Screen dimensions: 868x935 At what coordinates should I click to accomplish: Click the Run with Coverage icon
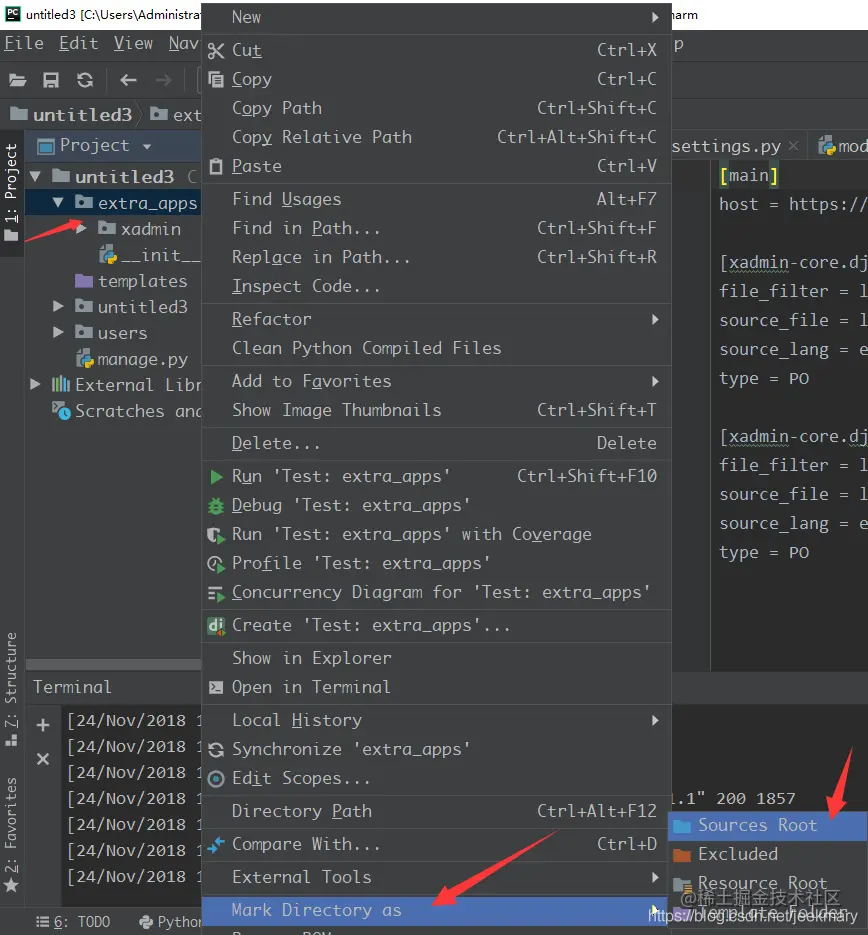click(x=216, y=534)
